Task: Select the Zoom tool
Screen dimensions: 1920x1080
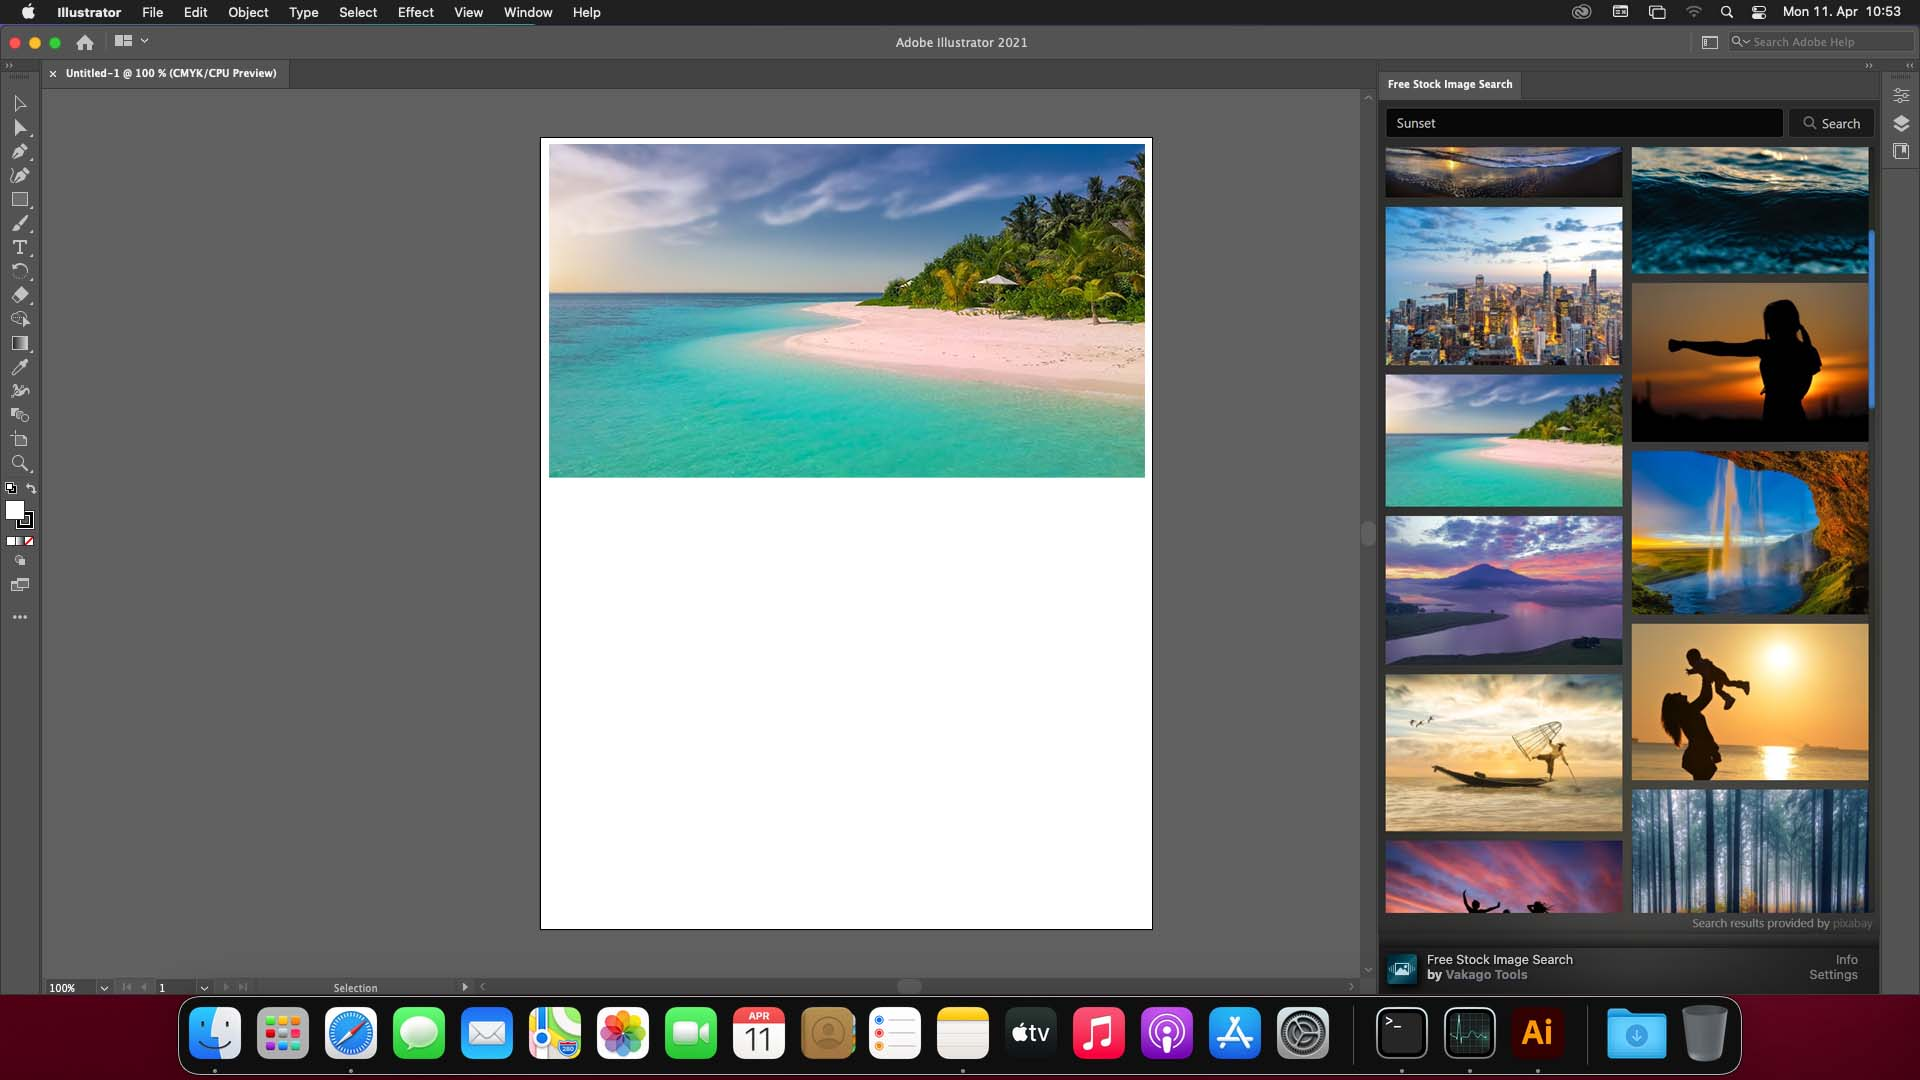Action: [x=19, y=463]
